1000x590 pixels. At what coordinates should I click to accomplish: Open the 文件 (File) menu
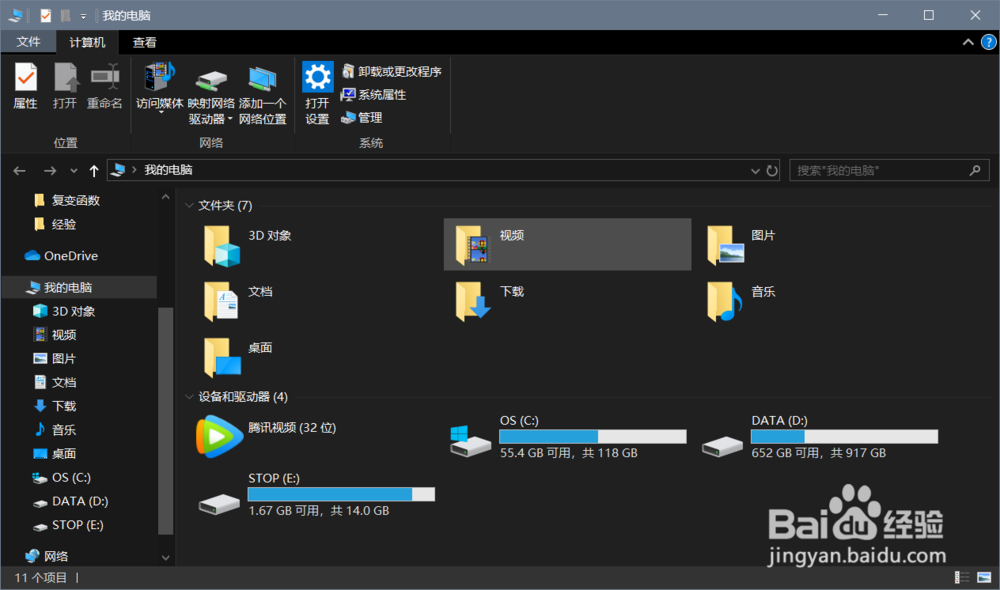29,42
